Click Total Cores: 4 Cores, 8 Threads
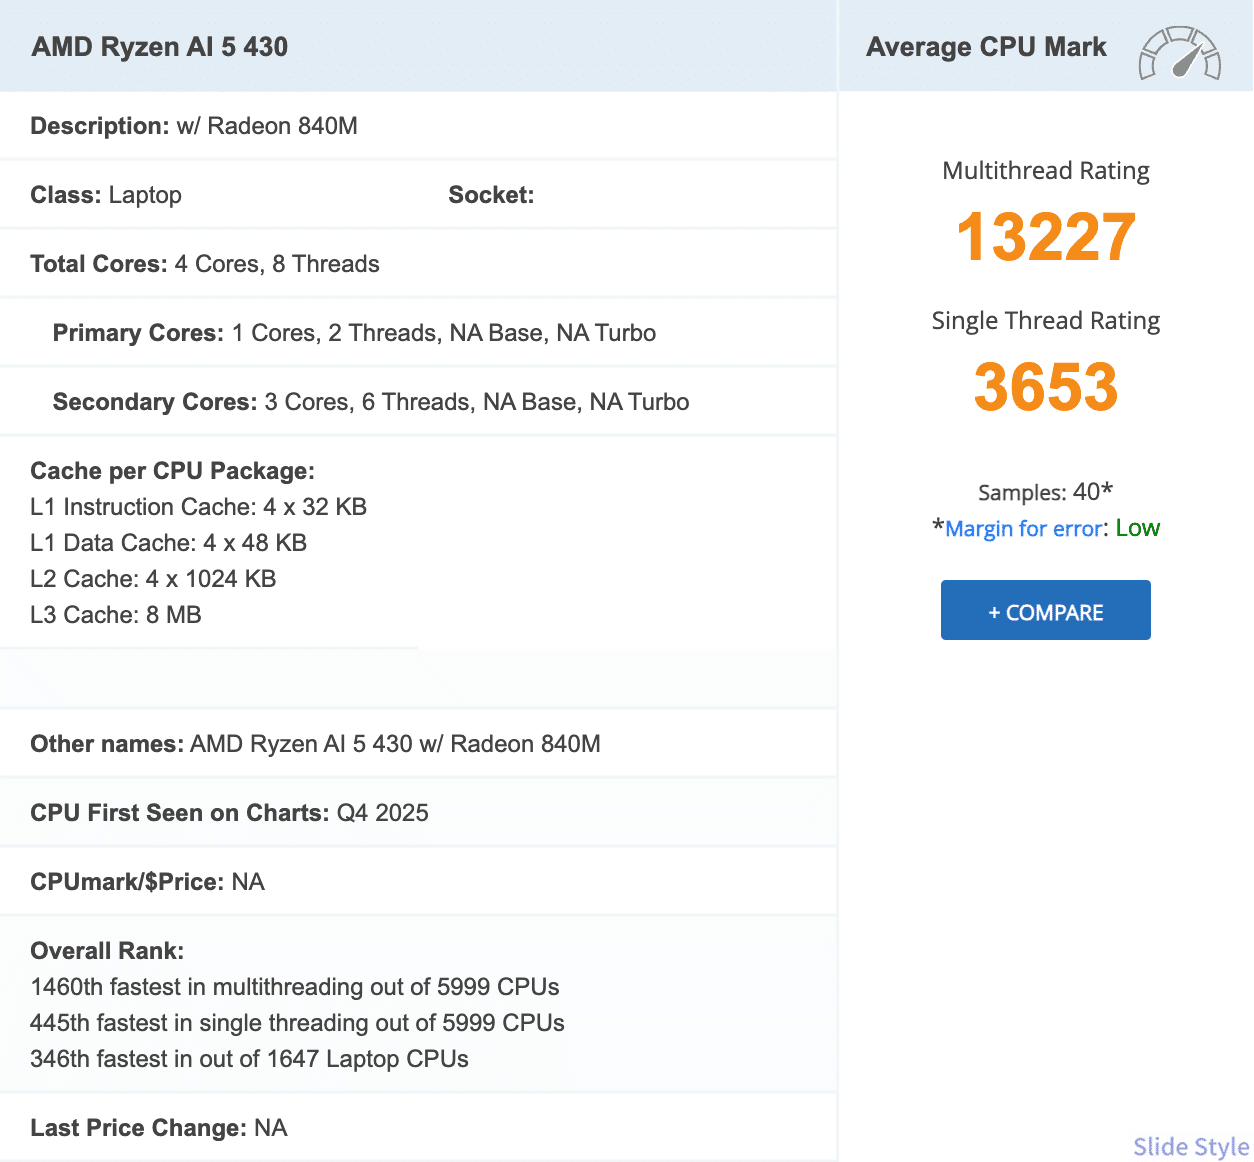The height and width of the screenshot is (1162, 1254). point(205,264)
